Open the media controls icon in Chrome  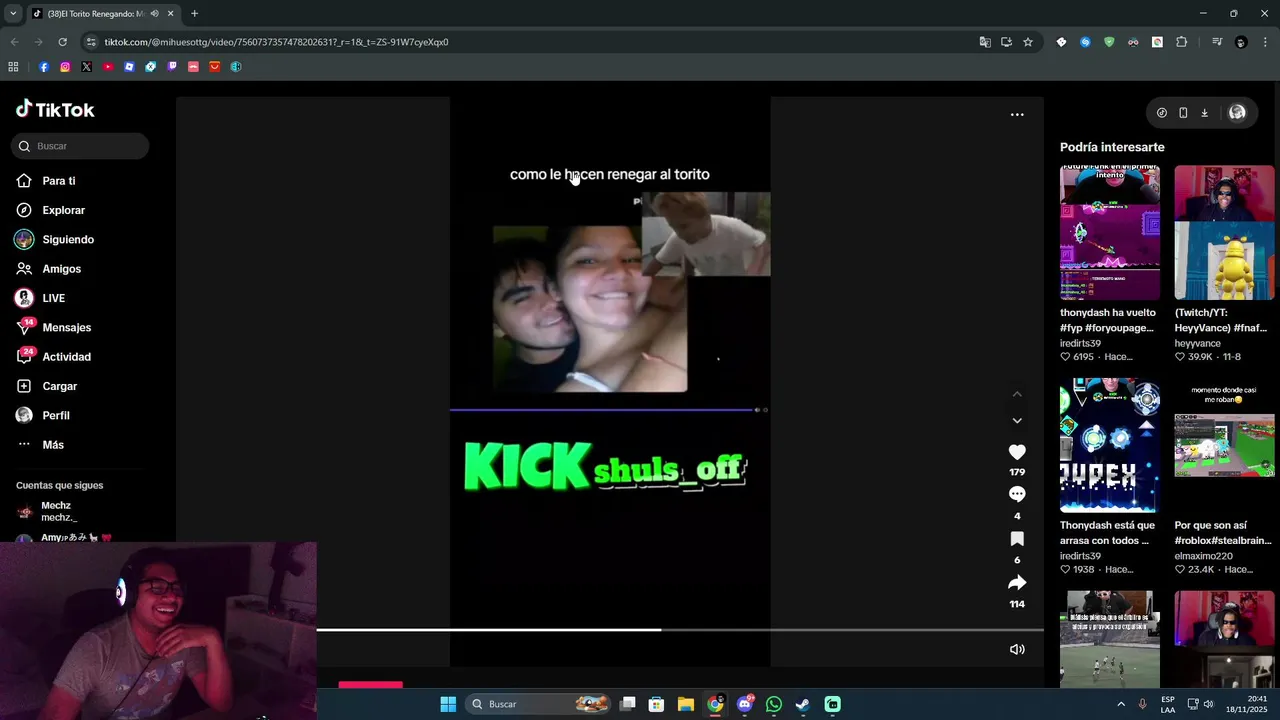pos(1216,42)
